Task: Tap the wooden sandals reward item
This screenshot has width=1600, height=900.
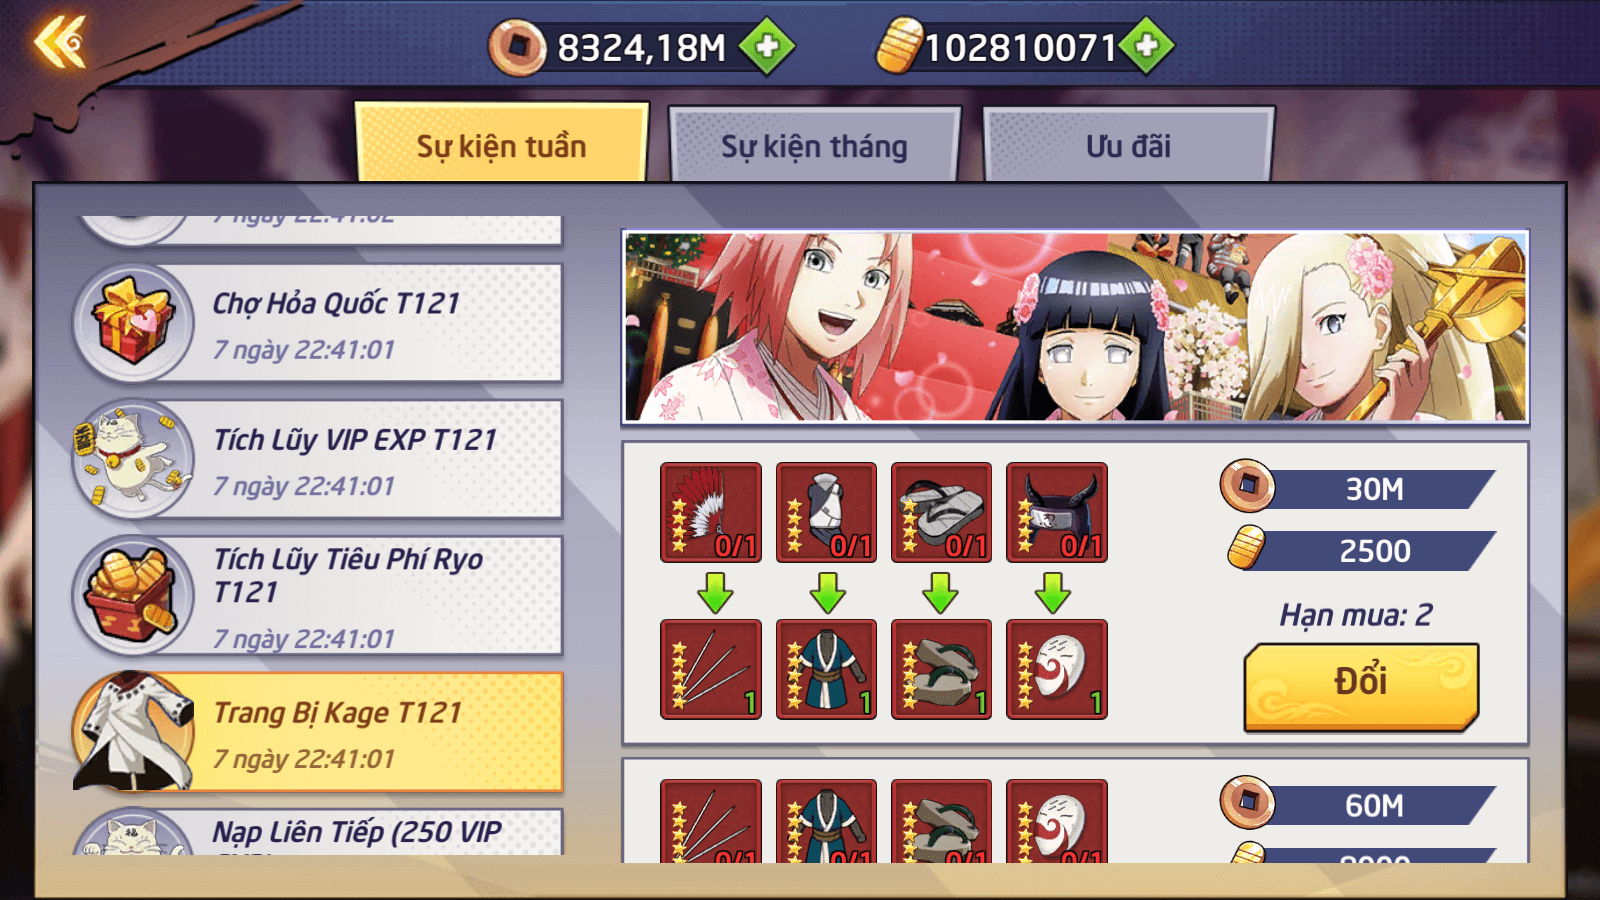Action: pos(941,669)
